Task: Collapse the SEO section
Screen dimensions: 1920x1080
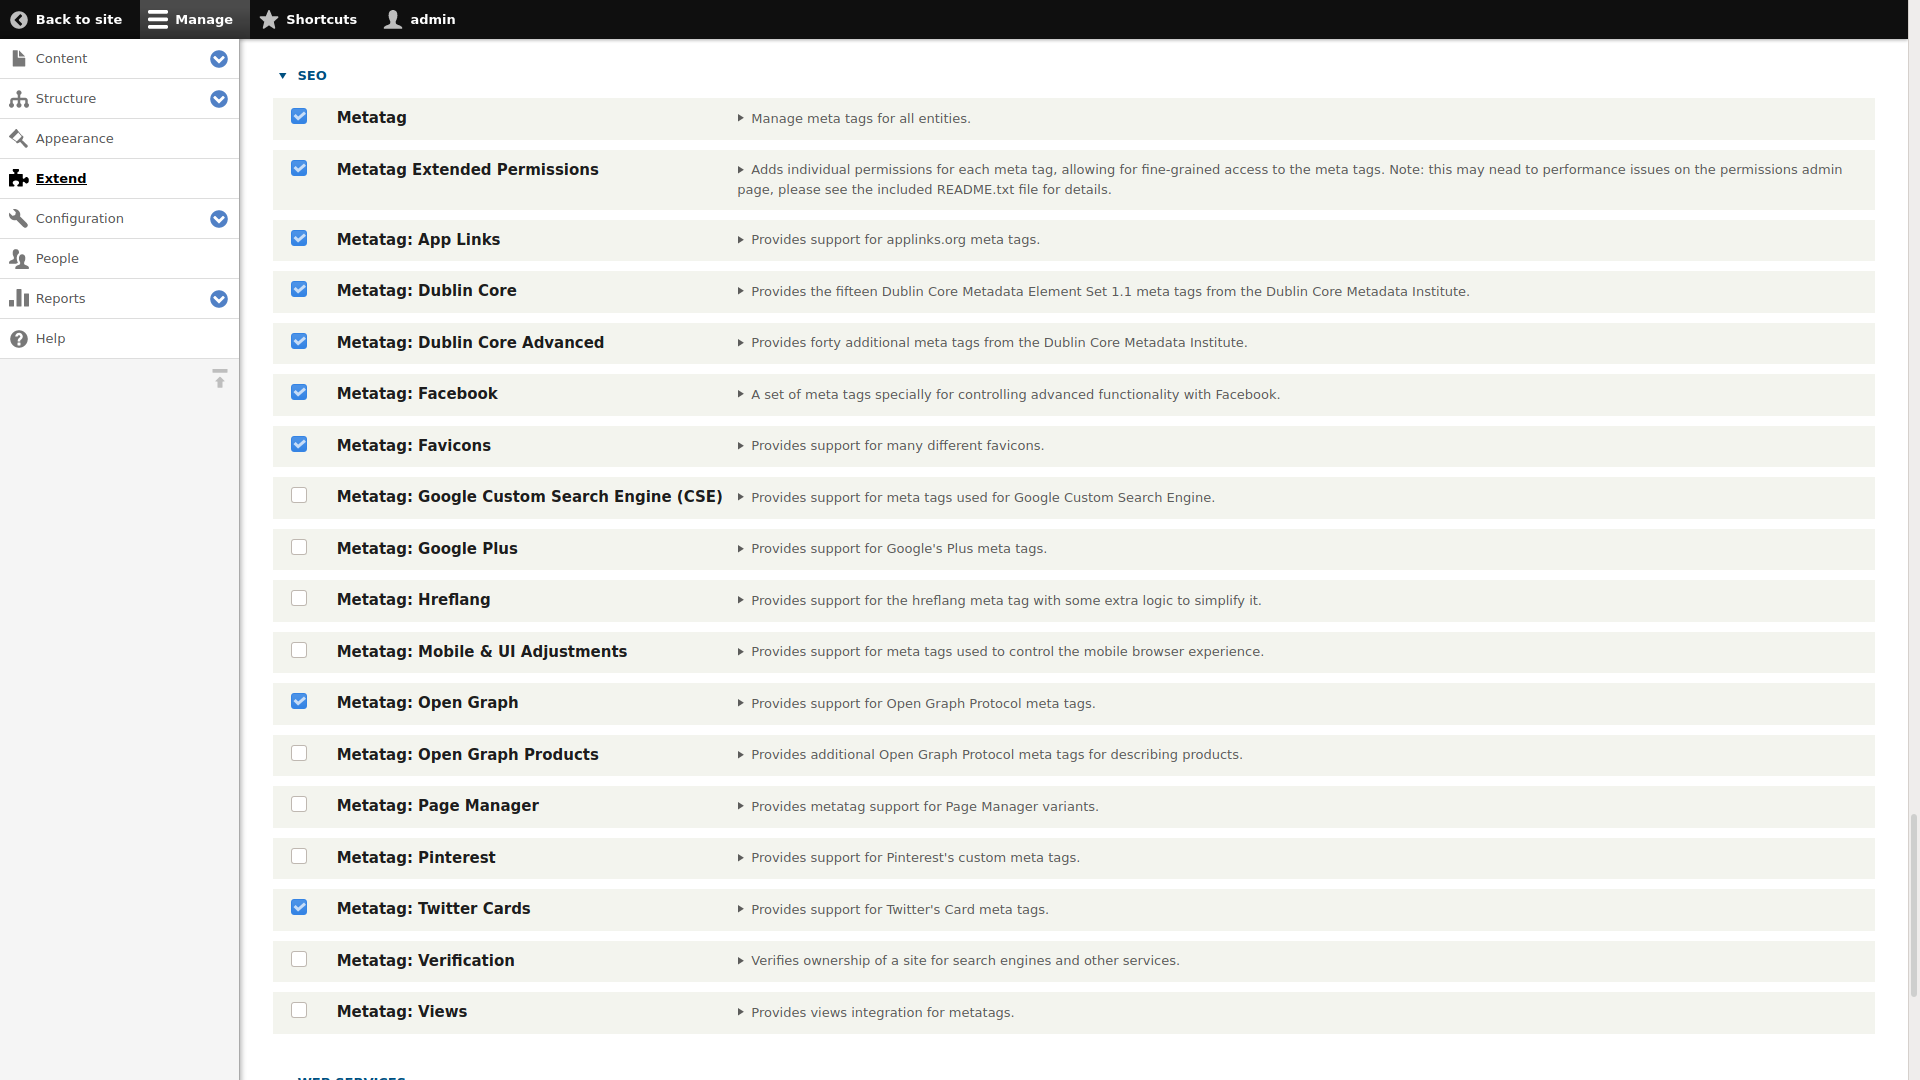Action: (311, 76)
